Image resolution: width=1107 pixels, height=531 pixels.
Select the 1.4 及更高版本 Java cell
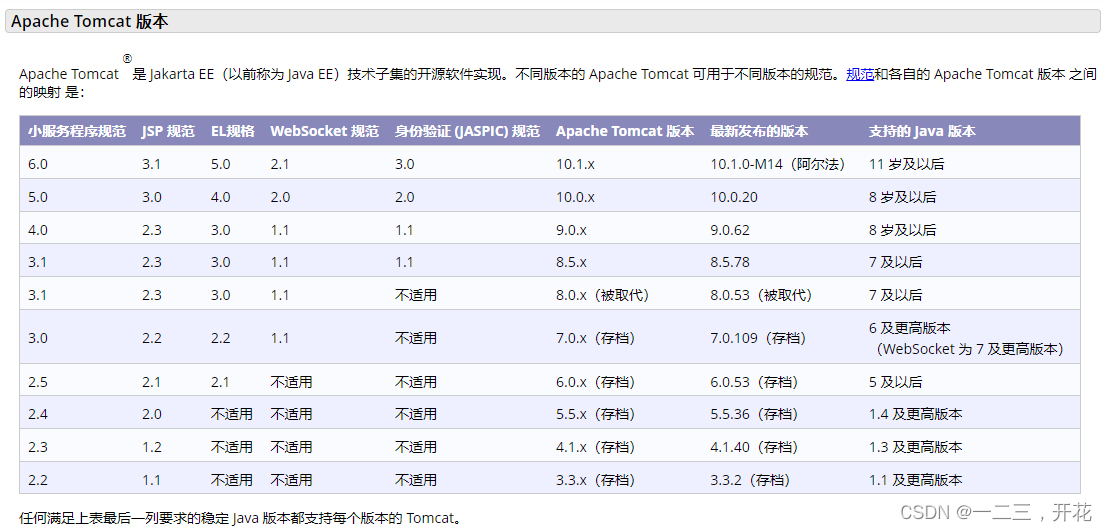pos(915,414)
